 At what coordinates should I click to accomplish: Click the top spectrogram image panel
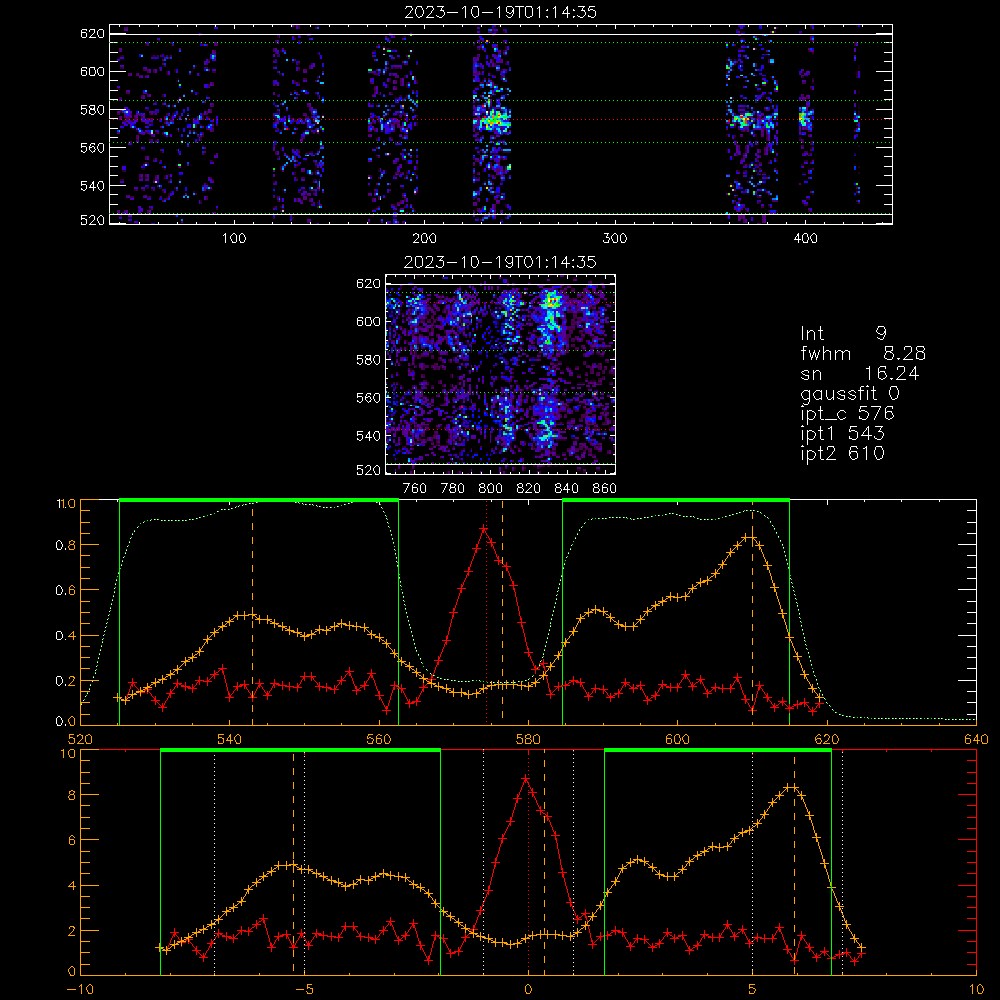click(x=501, y=124)
